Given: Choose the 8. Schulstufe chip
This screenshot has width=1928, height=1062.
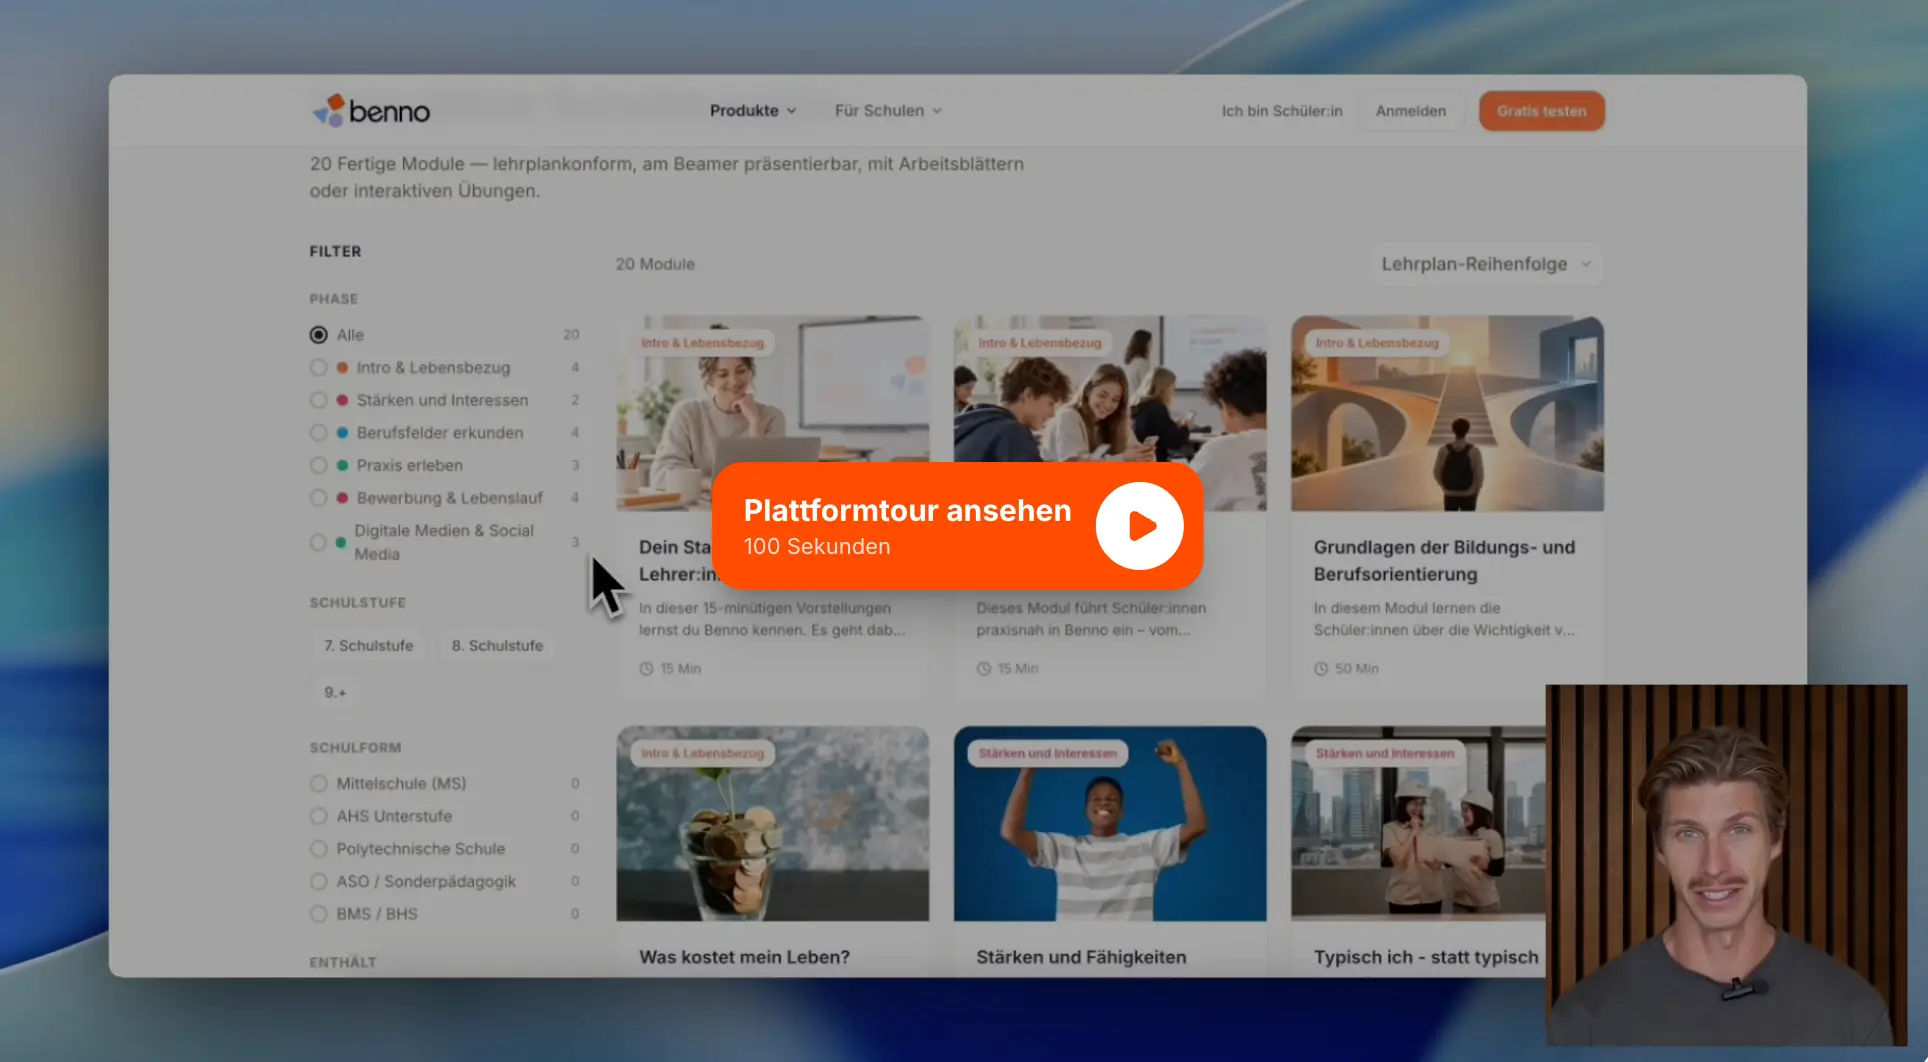Looking at the screenshot, I should click(x=497, y=646).
